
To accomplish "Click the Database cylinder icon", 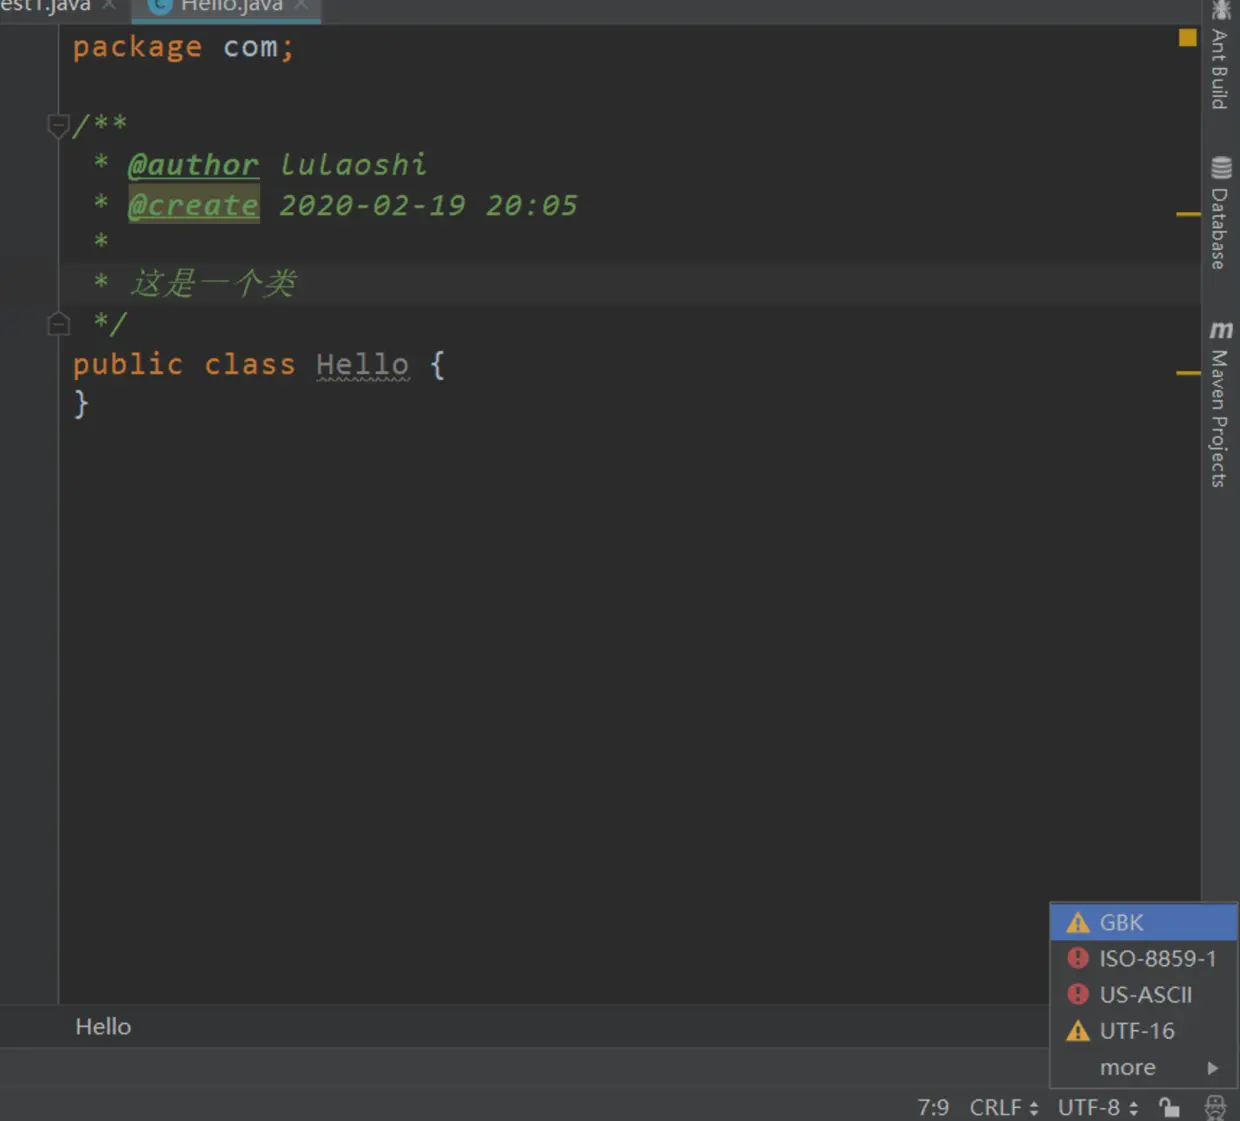I will coord(1221,167).
